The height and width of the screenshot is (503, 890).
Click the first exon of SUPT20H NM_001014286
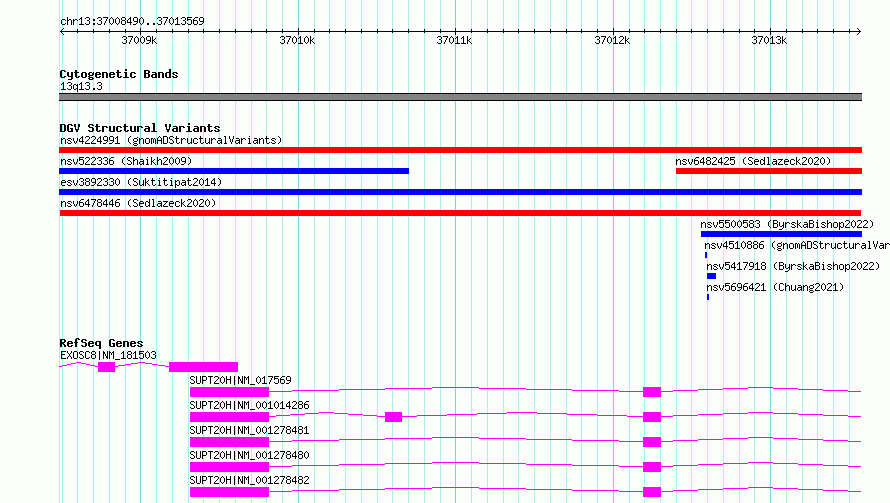click(x=229, y=417)
